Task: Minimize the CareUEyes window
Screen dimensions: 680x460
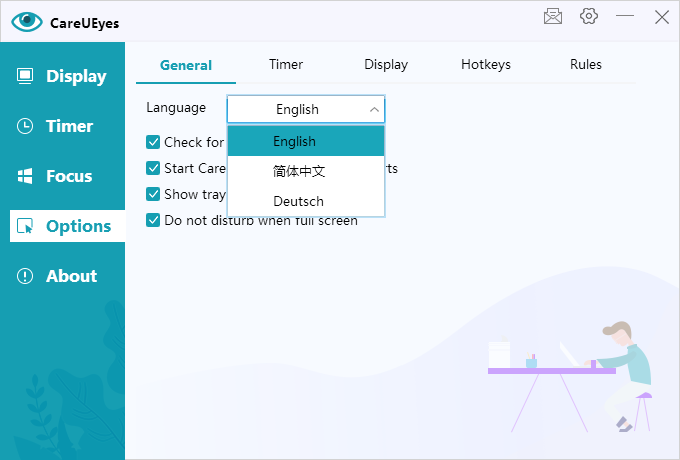Action: point(625,16)
